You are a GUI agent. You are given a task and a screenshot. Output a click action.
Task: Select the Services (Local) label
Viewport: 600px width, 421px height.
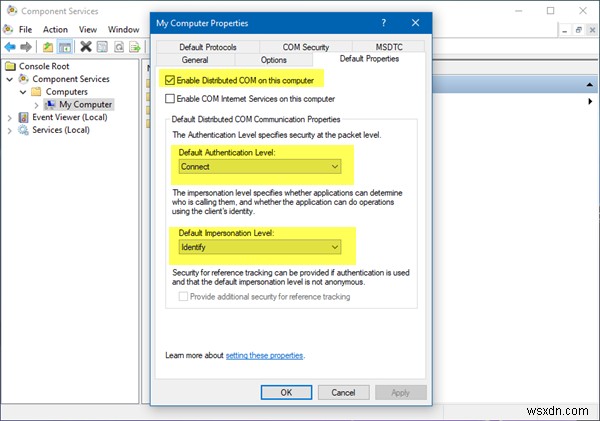61,130
